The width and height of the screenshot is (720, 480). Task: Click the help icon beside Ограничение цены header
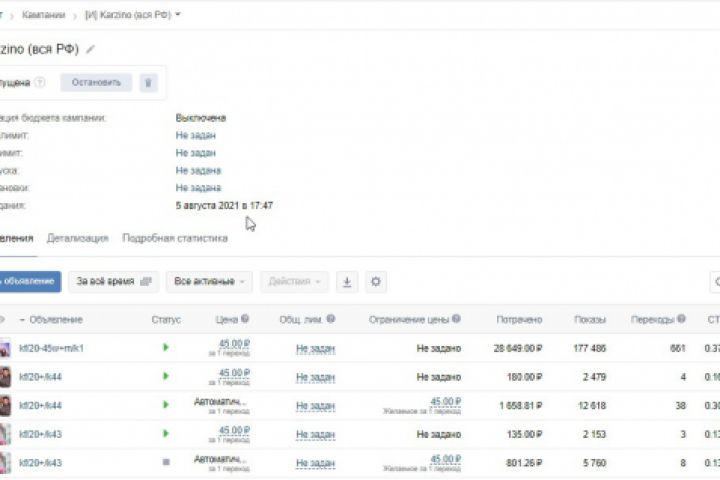[x=456, y=319]
